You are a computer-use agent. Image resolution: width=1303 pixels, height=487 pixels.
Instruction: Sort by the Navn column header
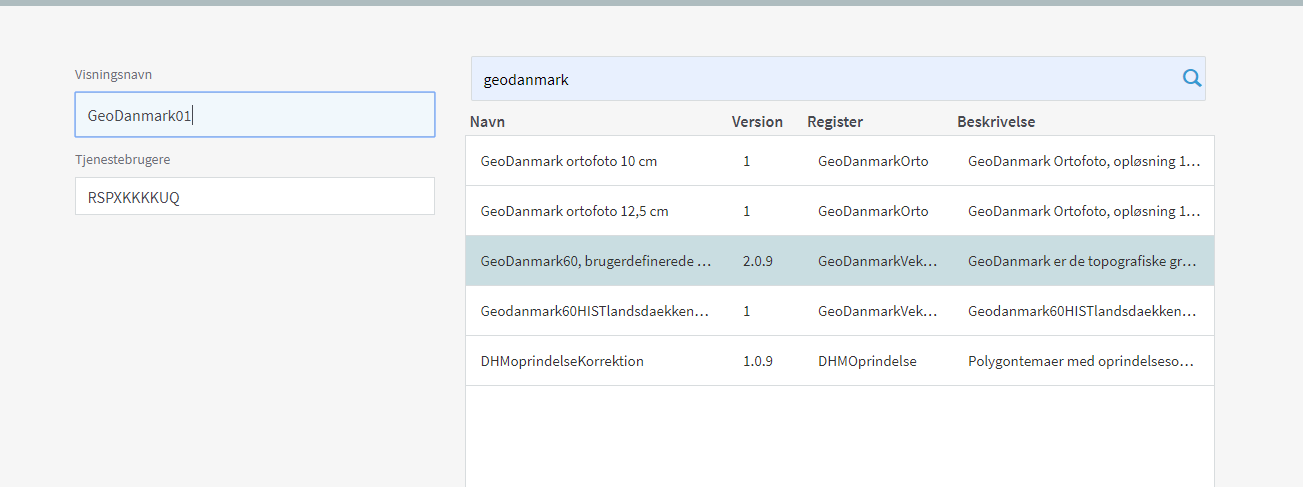point(489,122)
